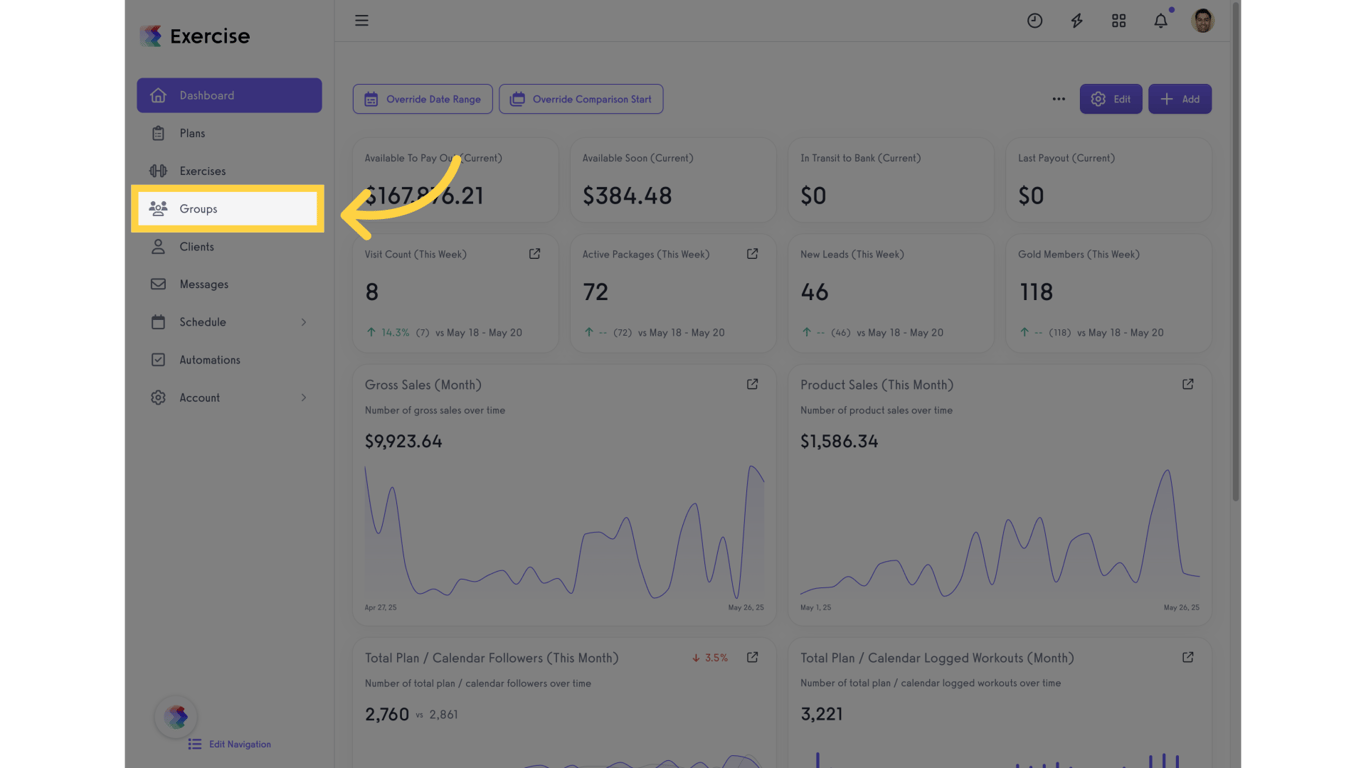1366x768 pixels.
Task: Select the 46 New Leads value
Action: [814, 292]
